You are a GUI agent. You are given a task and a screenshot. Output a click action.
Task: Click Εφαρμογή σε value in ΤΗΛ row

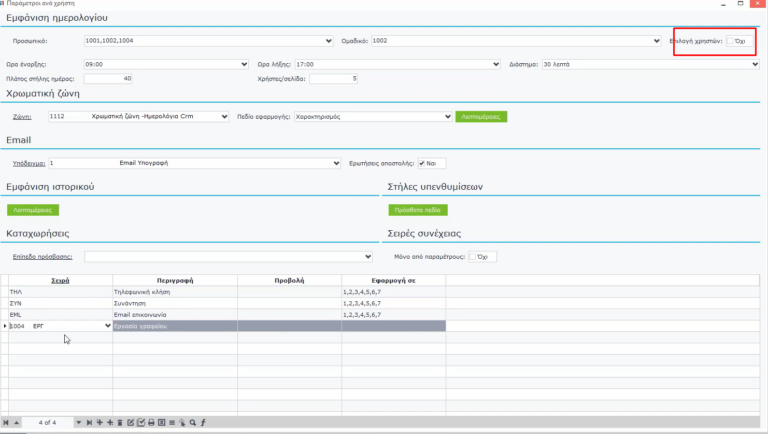coord(393,292)
